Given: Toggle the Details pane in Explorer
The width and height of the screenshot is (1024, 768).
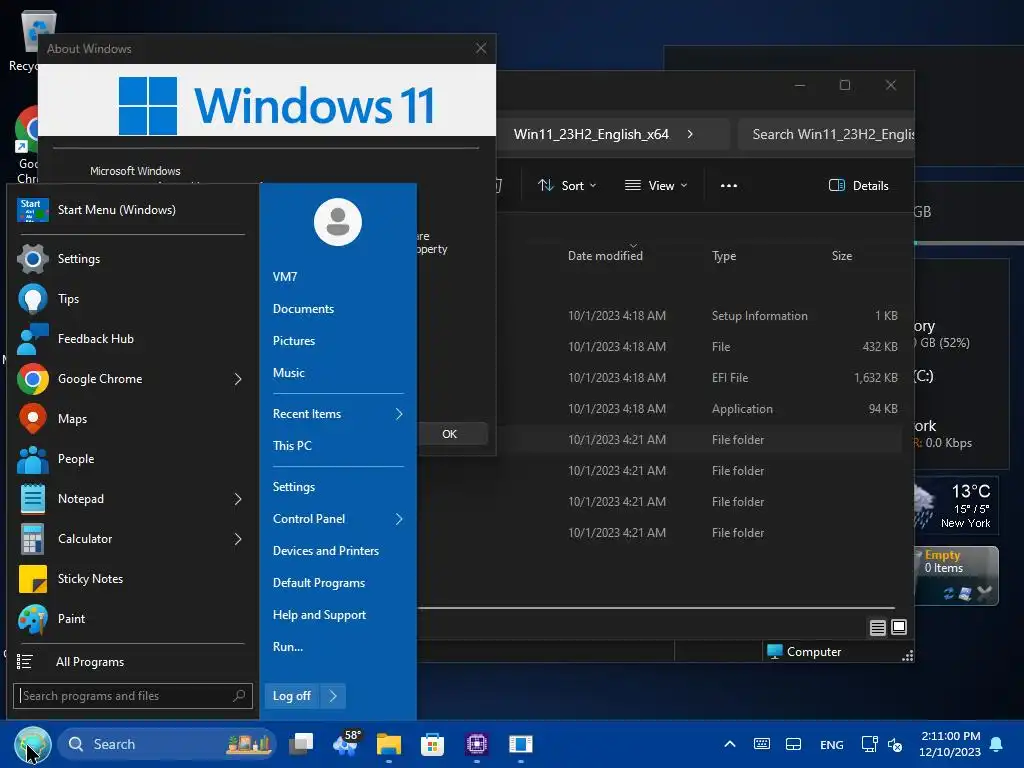Looking at the screenshot, I should tap(859, 185).
